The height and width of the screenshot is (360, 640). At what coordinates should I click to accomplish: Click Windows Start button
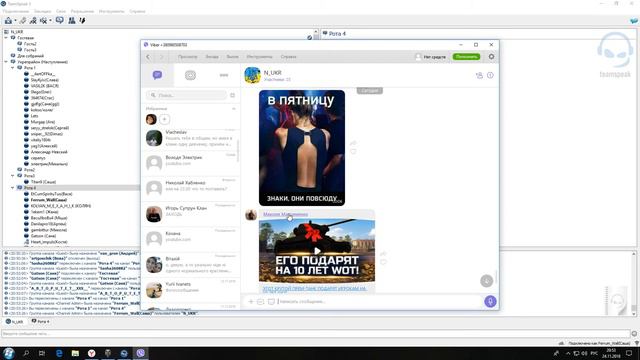point(9,353)
